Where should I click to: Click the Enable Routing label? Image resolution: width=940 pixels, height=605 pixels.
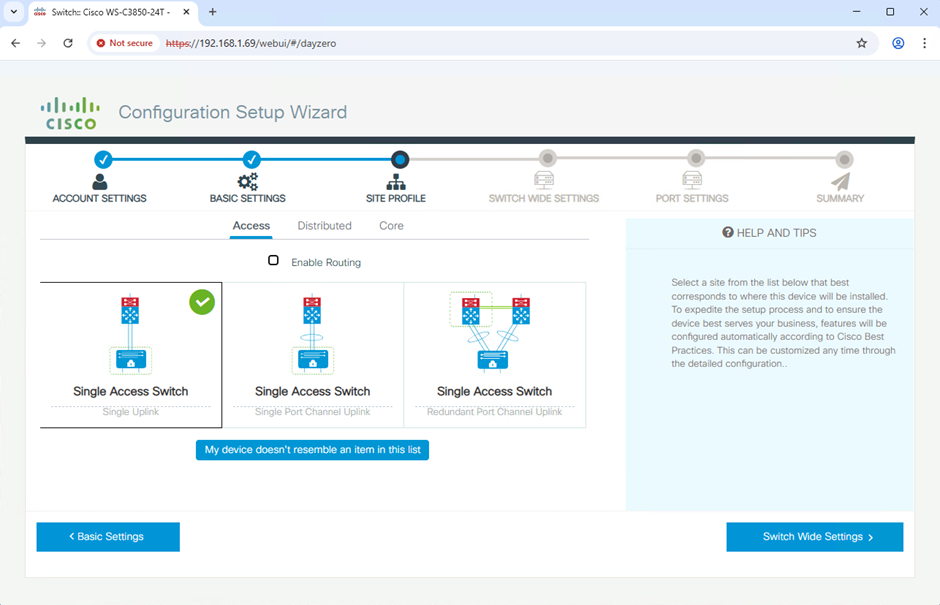(x=326, y=263)
